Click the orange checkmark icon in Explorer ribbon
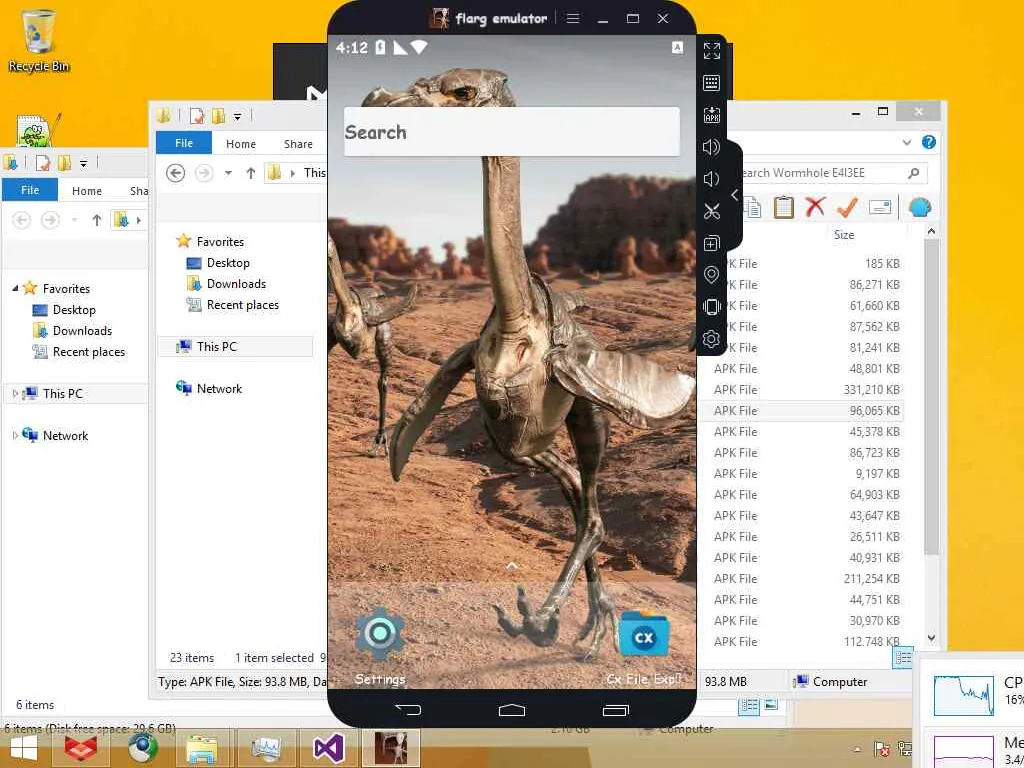1024x768 pixels. coord(847,207)
